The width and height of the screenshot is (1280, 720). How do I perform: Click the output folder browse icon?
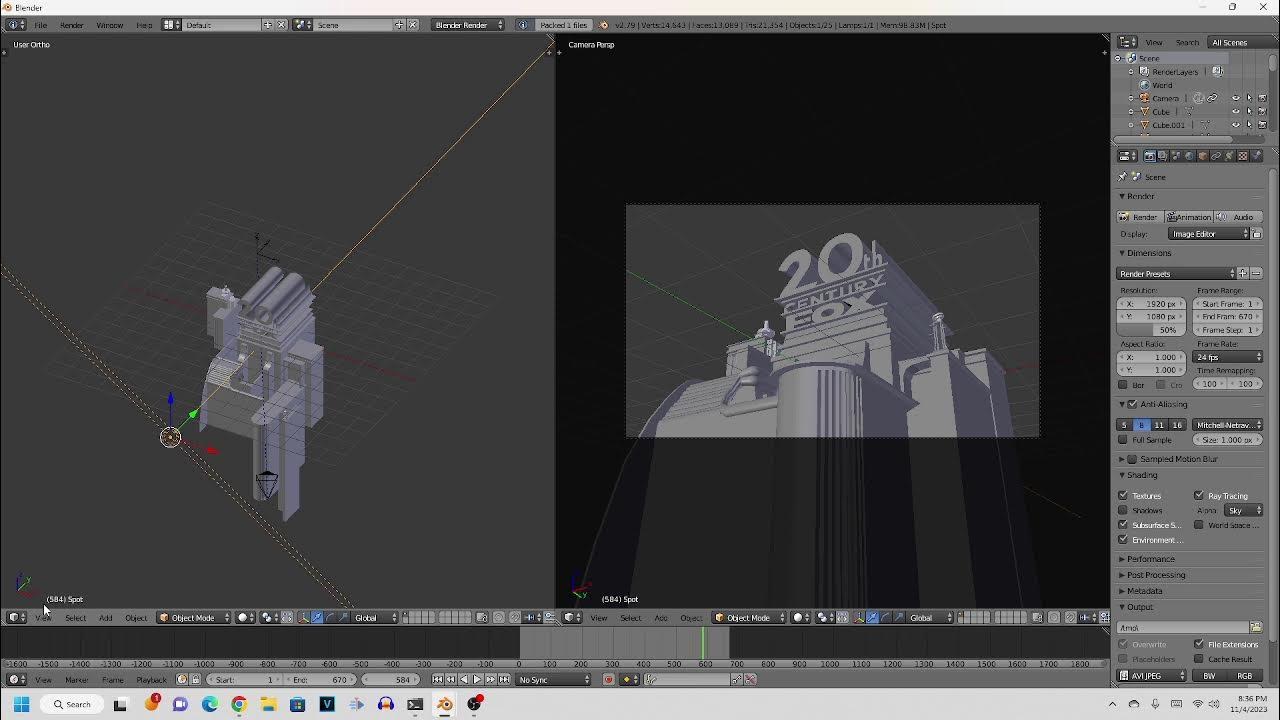1256,627
